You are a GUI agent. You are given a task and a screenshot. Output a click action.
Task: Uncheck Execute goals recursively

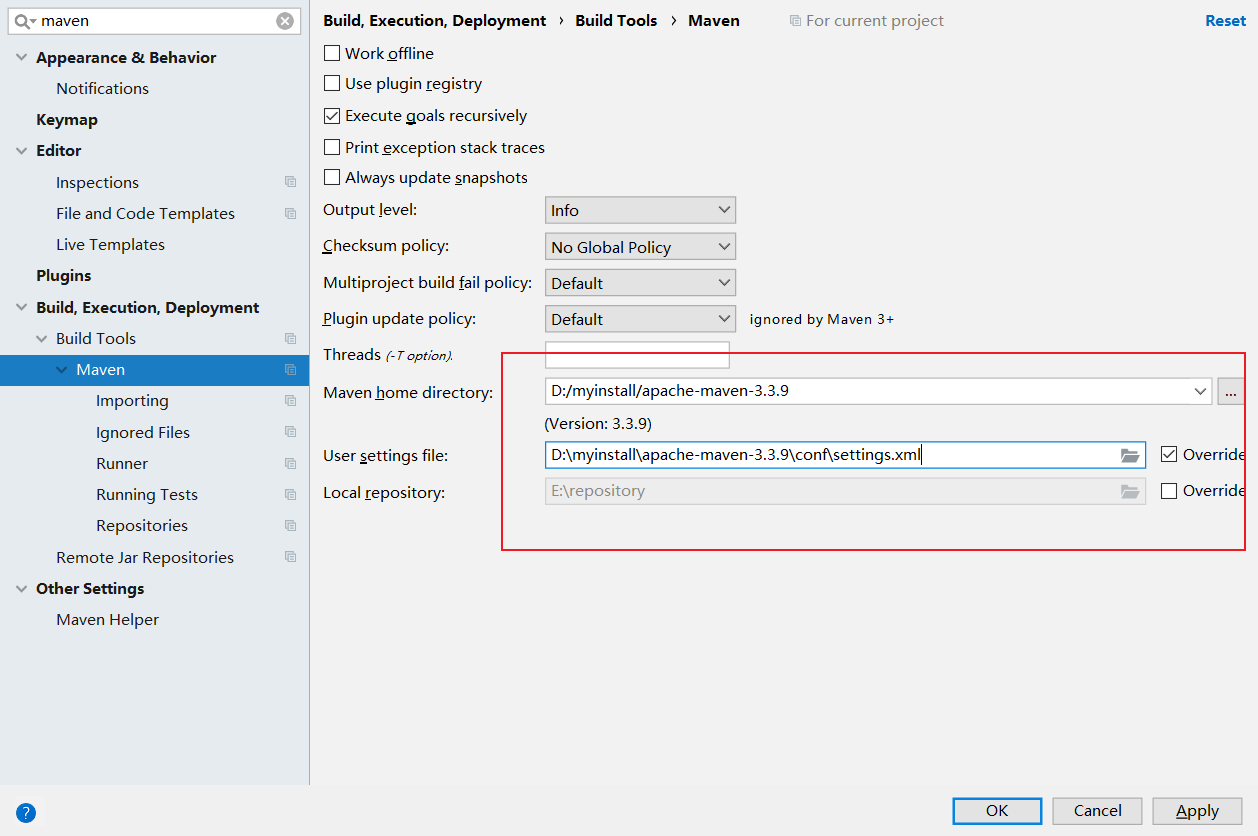coord(332,116)
